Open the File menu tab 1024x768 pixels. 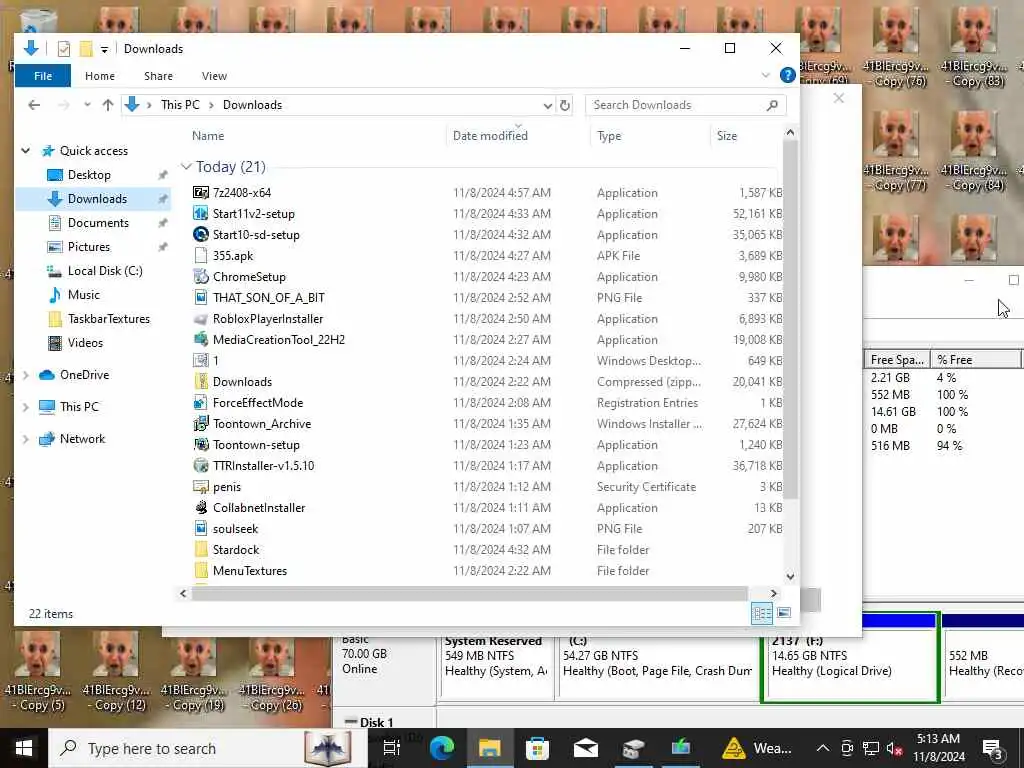[x=43, y=76]
